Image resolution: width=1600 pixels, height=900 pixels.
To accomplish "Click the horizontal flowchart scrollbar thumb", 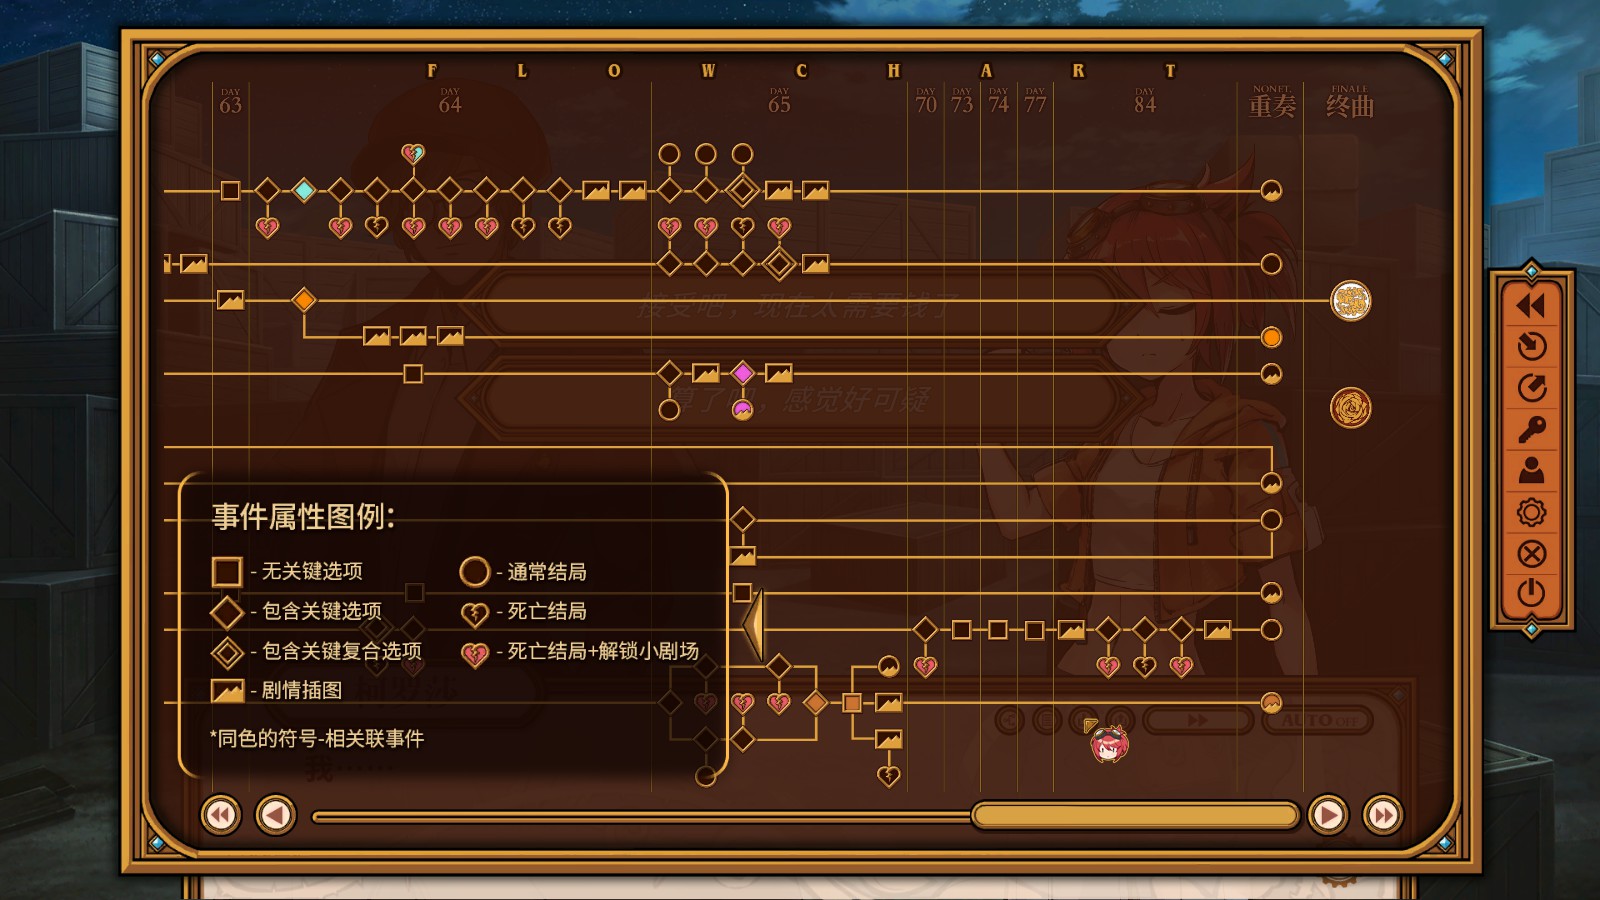I will coord(1135,816).
